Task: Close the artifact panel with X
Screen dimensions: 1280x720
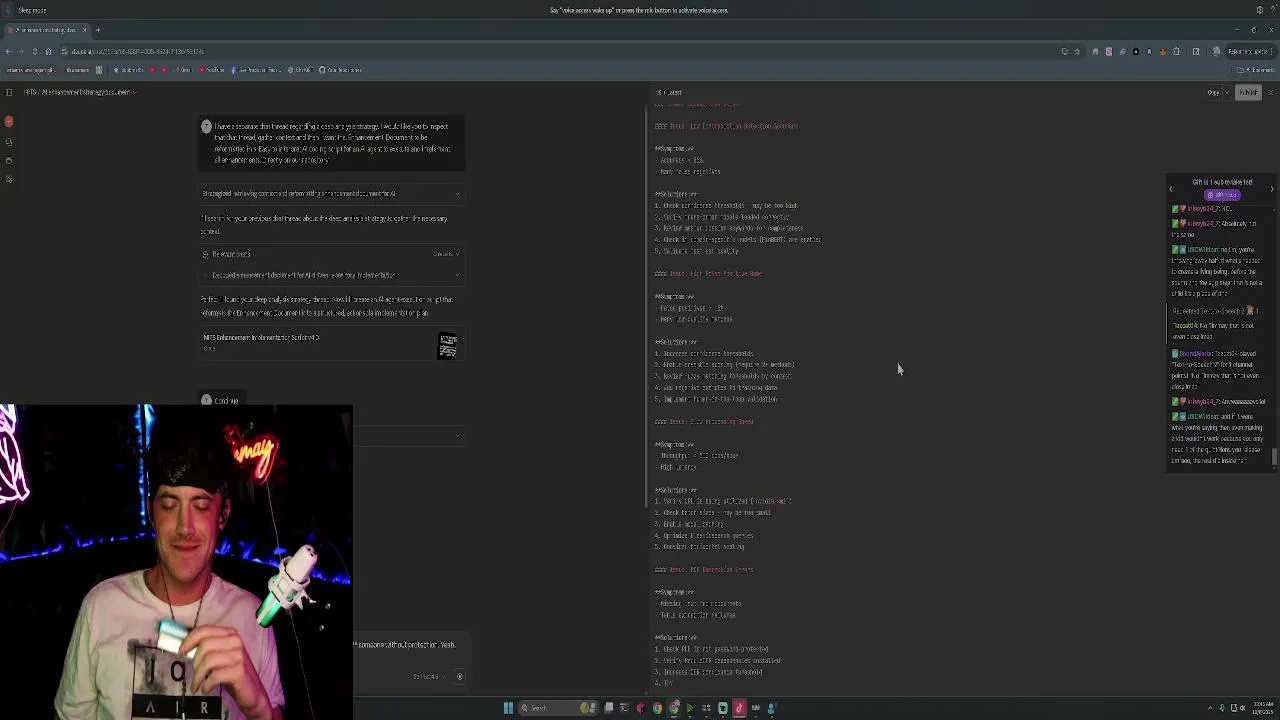Action: pyautogui.click(x=1270, y=92)
